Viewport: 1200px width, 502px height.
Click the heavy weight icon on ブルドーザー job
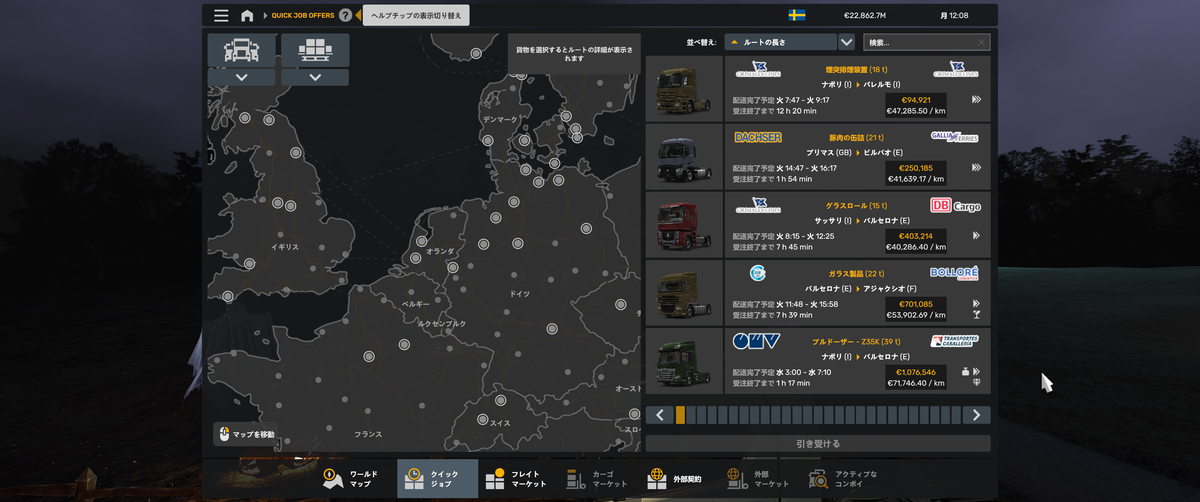click(x=966, y=371)
